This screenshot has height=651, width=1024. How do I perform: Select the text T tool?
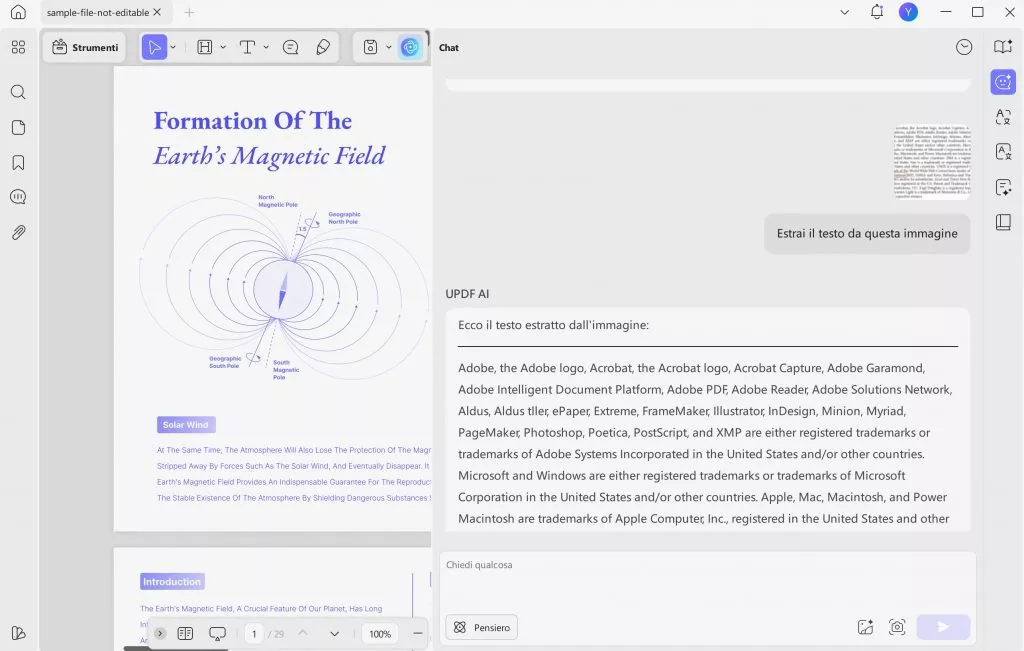pyautogui.click(x=248, y=47)
